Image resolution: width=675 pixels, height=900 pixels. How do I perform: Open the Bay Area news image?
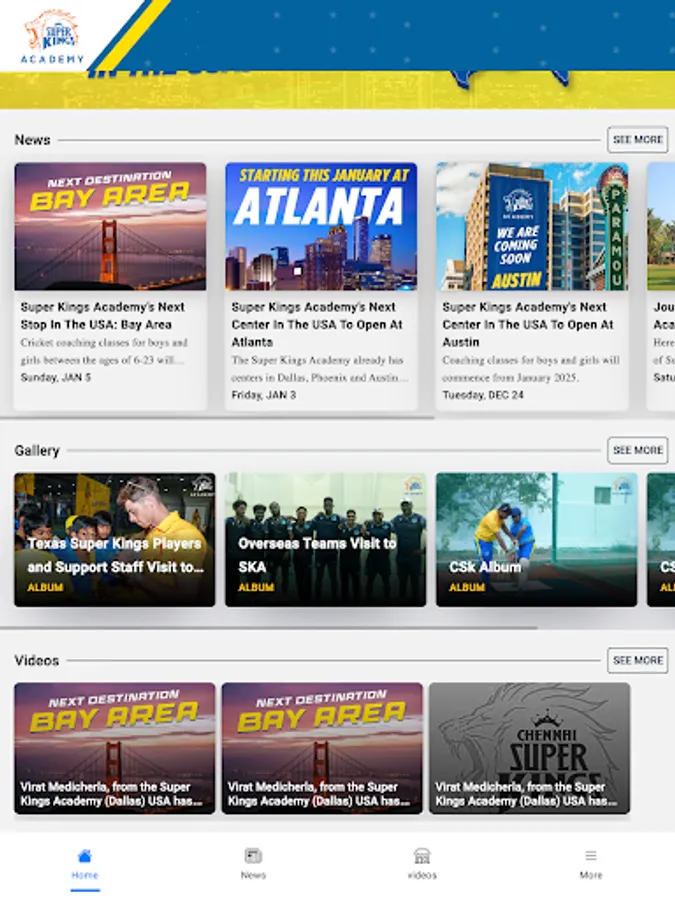tap(110, 226)
